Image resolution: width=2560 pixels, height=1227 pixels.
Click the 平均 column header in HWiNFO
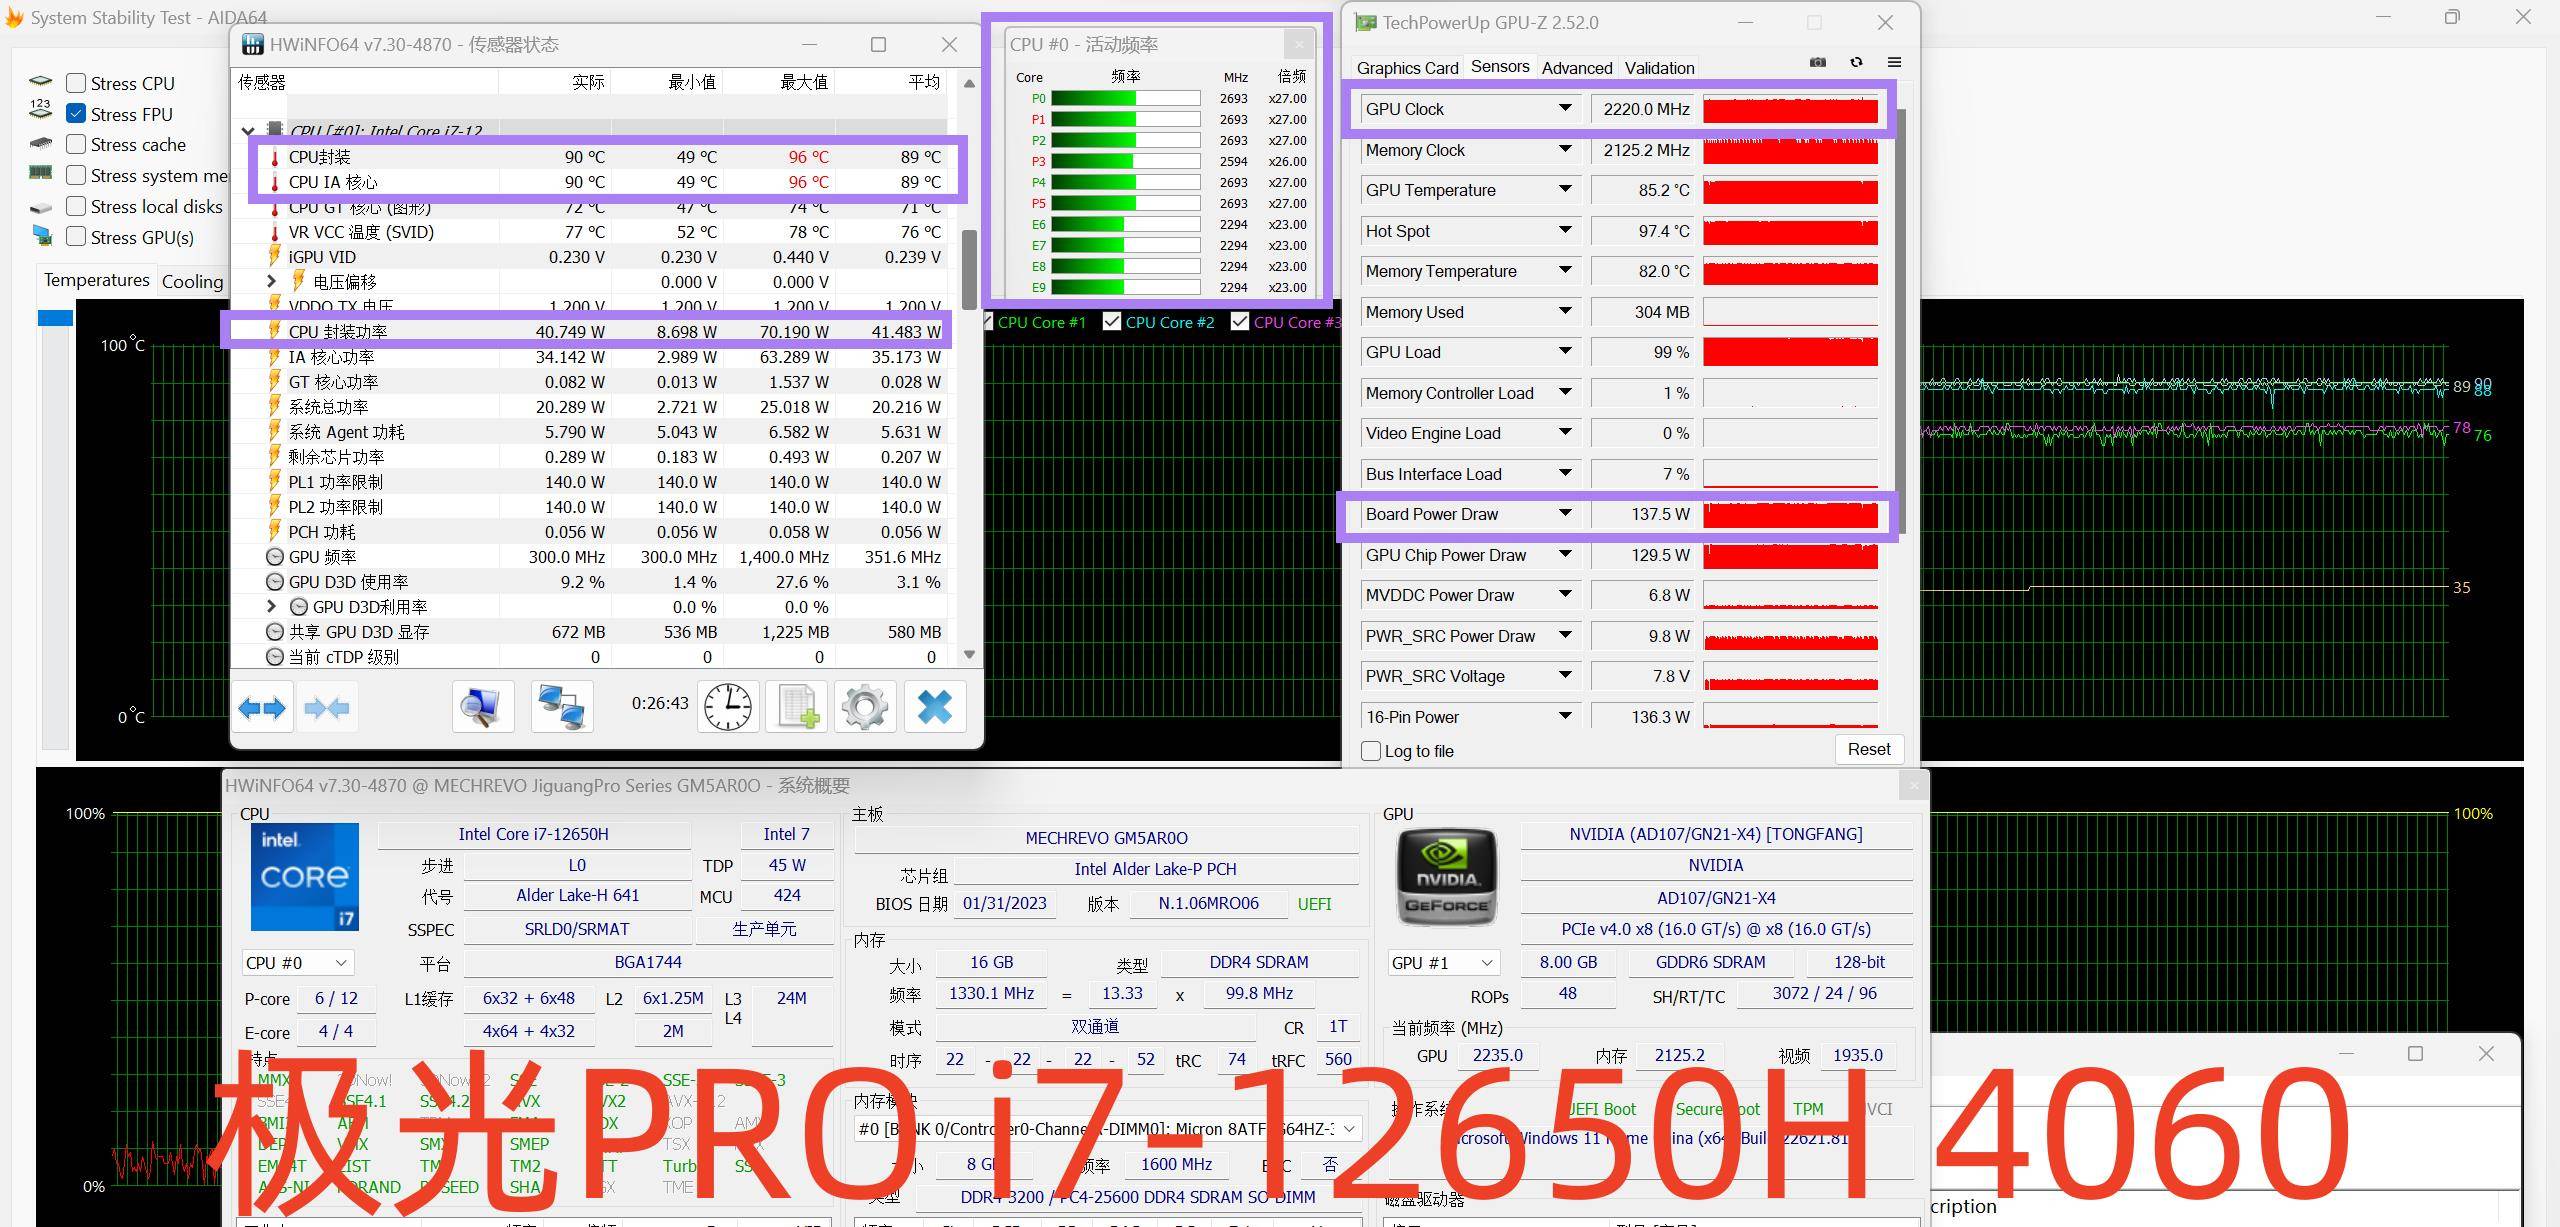coord(891,82)
